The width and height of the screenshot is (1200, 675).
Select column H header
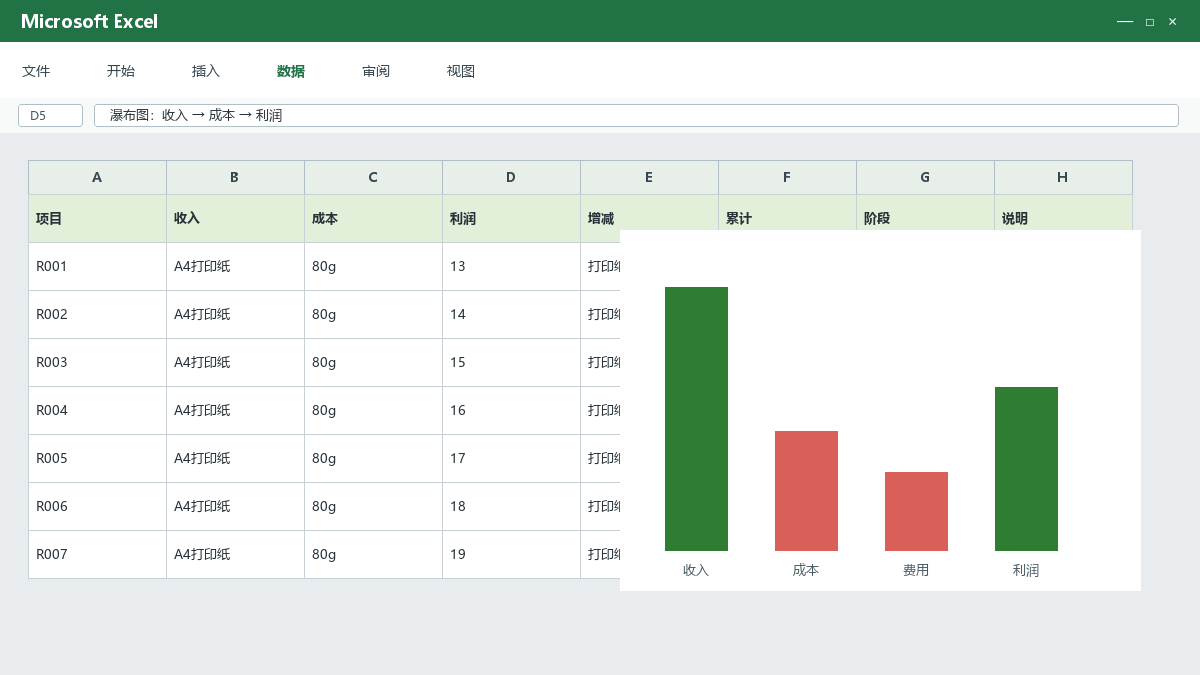(1063, 177)
